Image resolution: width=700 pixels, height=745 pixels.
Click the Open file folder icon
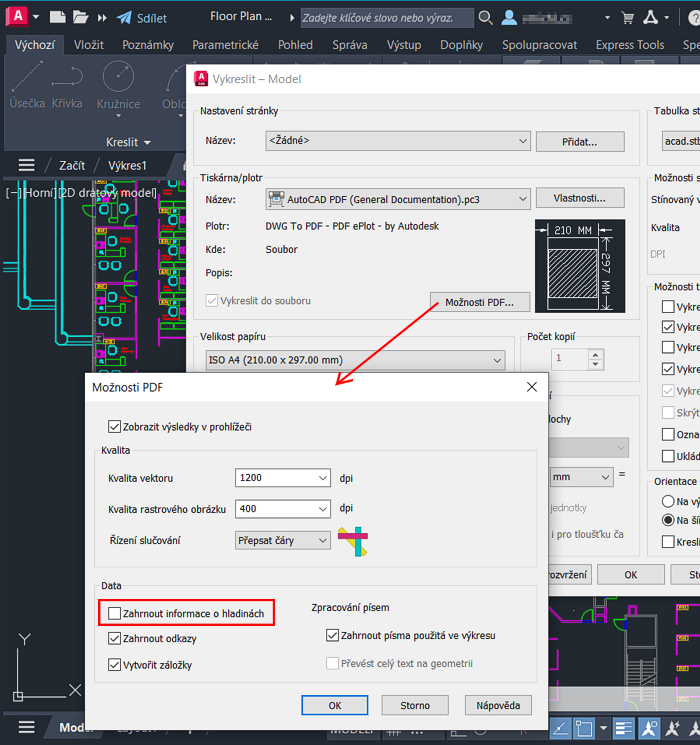tap(82, 18)
